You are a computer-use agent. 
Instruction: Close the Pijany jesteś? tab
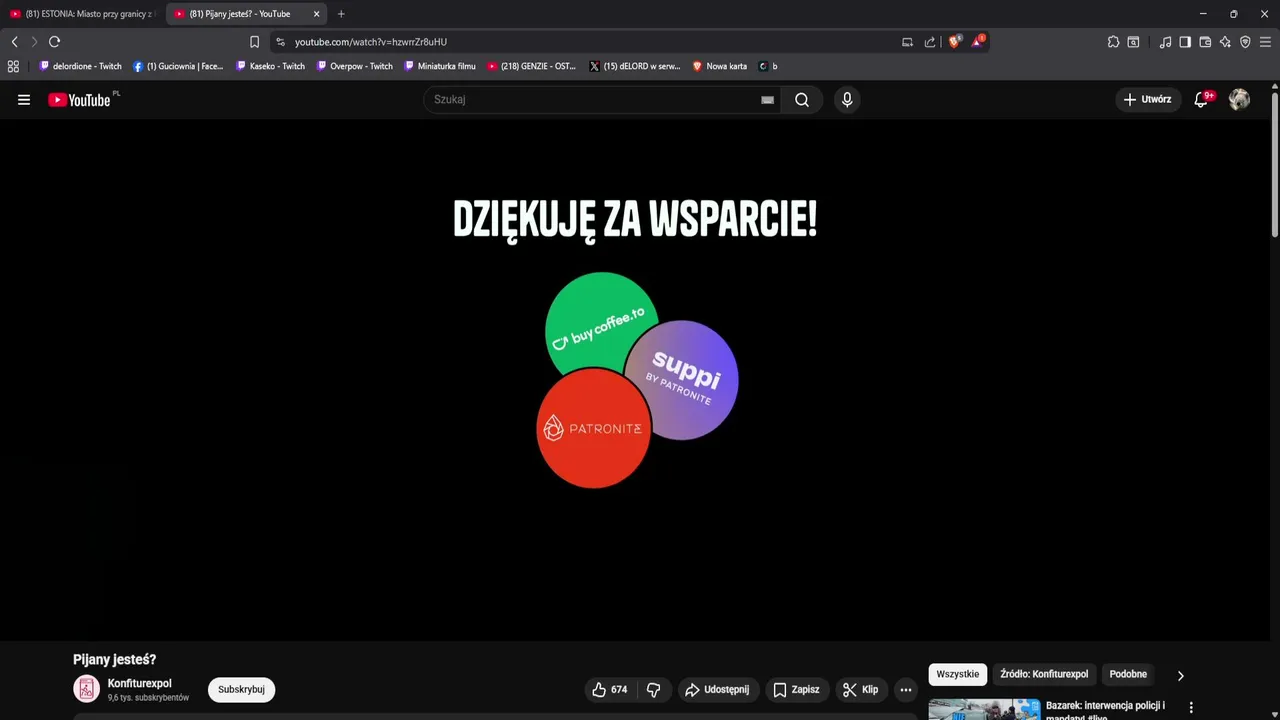[x=316, y=14]
